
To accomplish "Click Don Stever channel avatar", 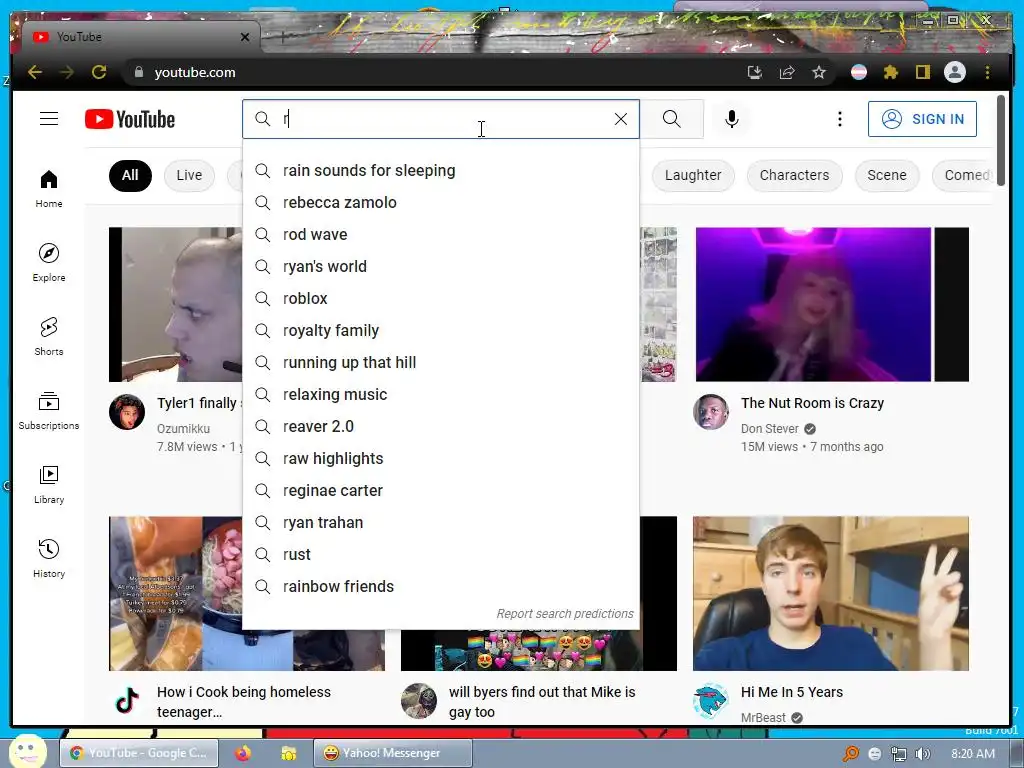I will click(x=711, y=412).
